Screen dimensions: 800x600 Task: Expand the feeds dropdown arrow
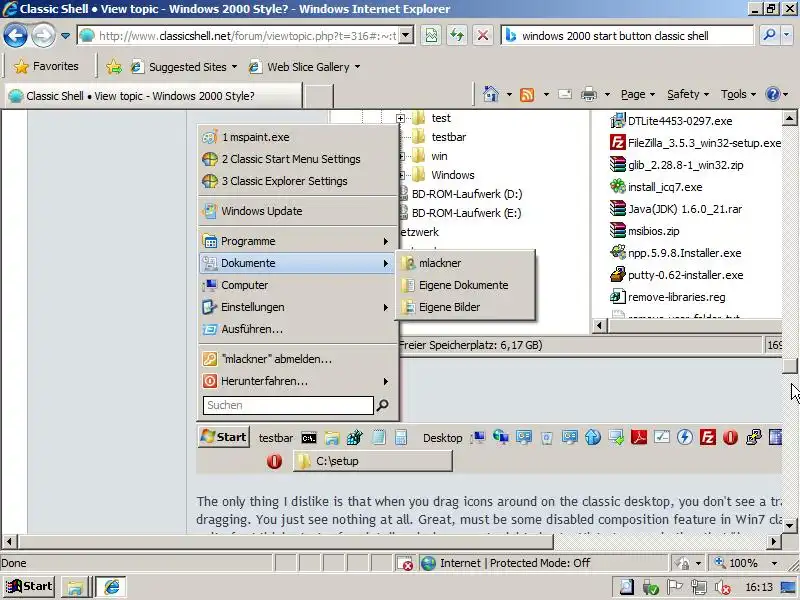point(546,94)
